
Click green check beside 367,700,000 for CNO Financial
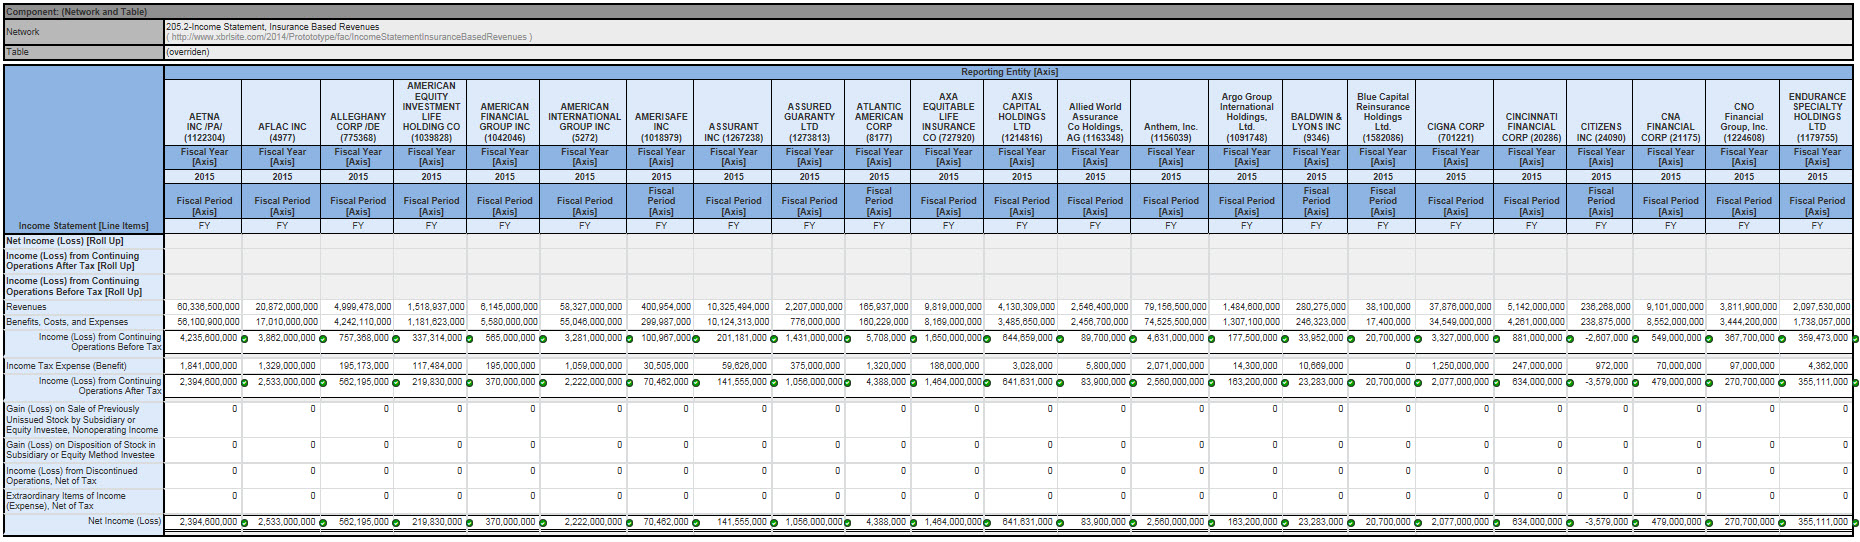[1782, 339]
